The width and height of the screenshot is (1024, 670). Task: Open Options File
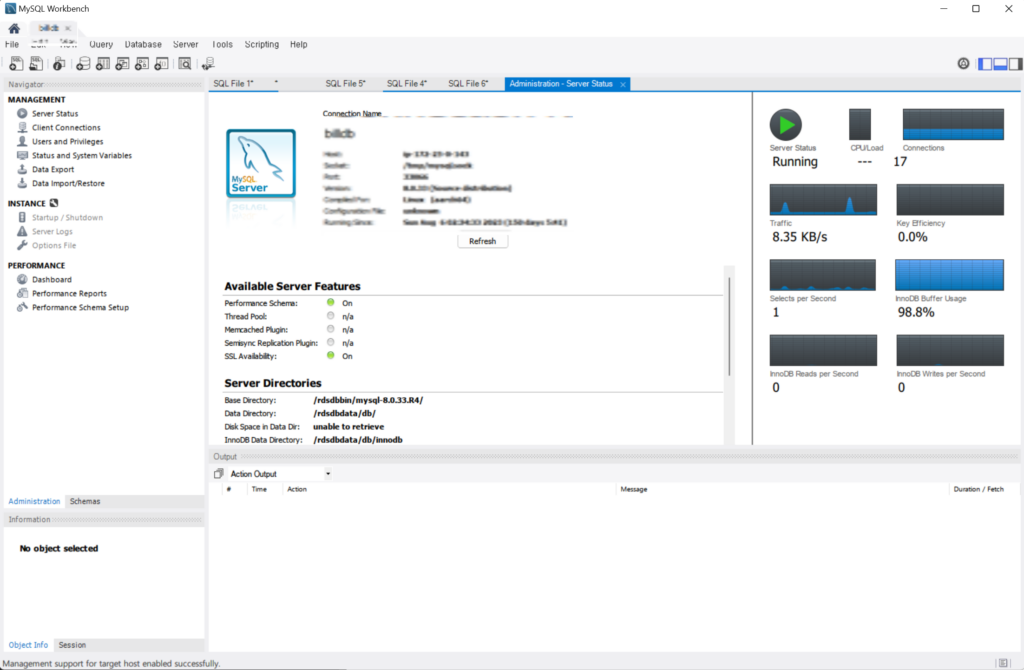pyautogui.click(x=54, y=246)
